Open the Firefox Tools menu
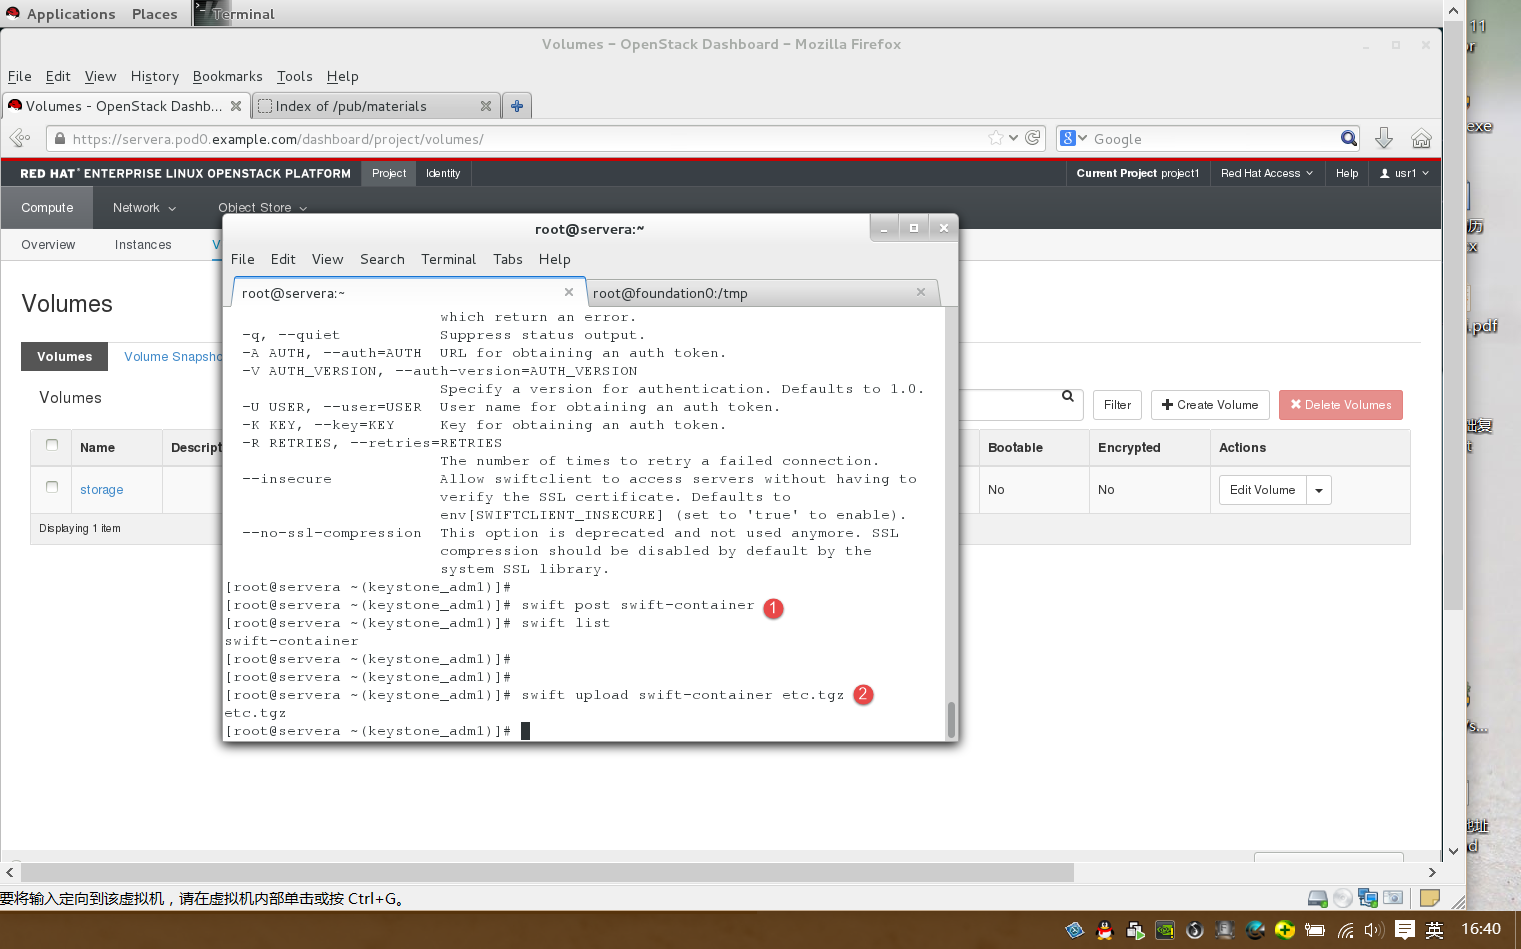The width and height of the screenshot is (1521, 949). point(294,76)
